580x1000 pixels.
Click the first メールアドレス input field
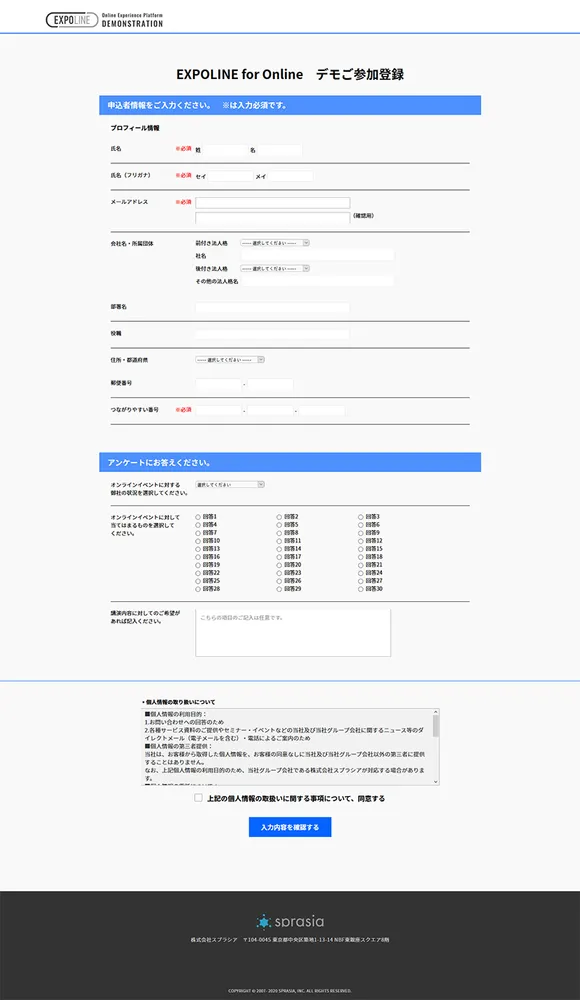coord(272,203)
